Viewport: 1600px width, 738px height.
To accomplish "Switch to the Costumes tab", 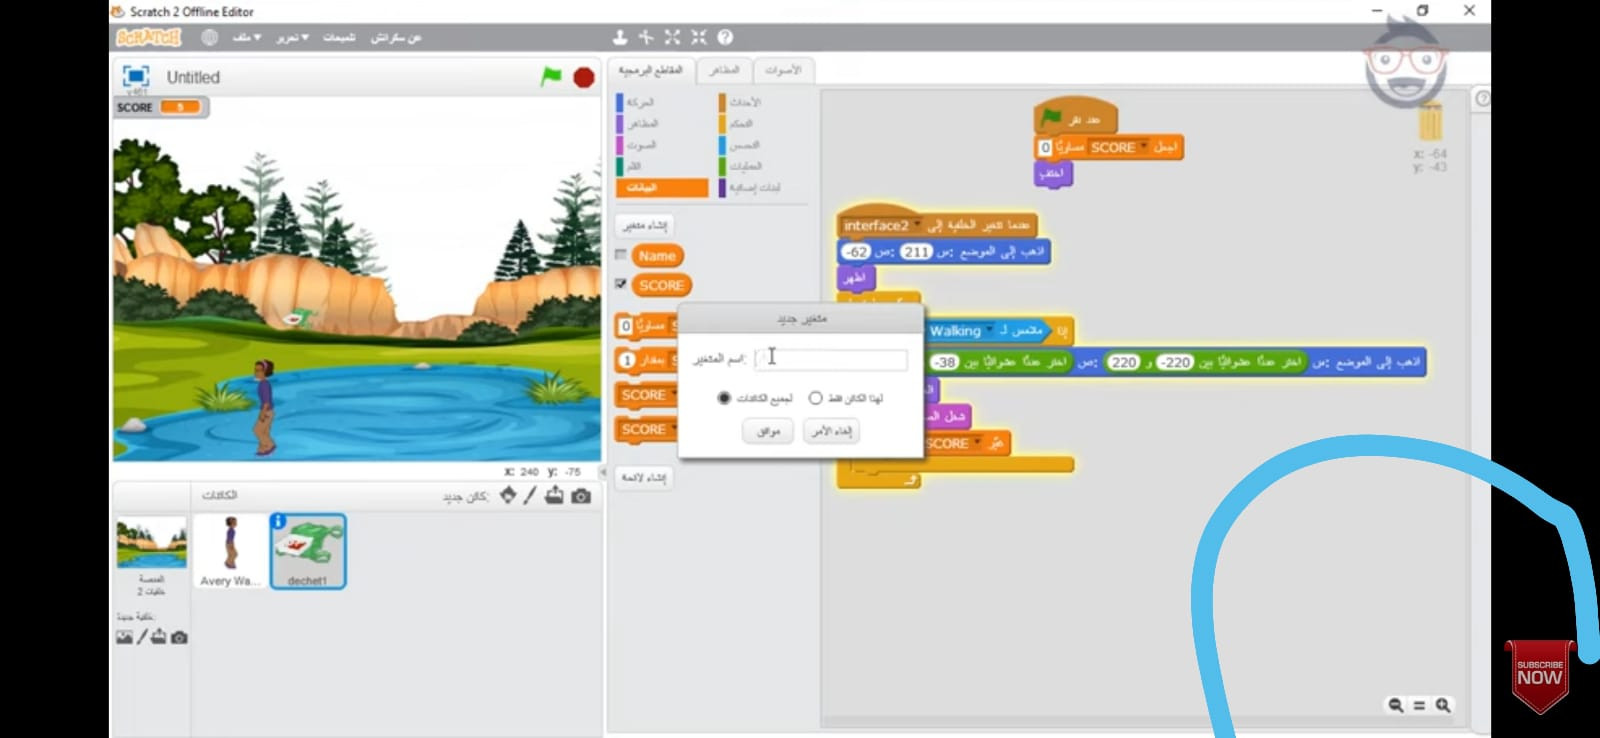I will pyautogui.click(x=724, y=70).
